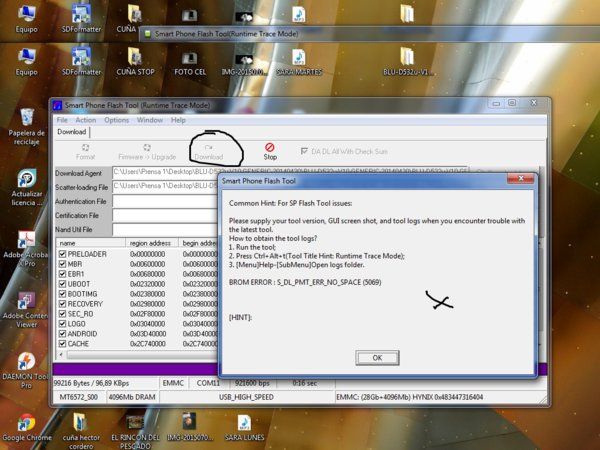Click the Scatter-loading File label button
600x450 pixels.
[82, 188]
